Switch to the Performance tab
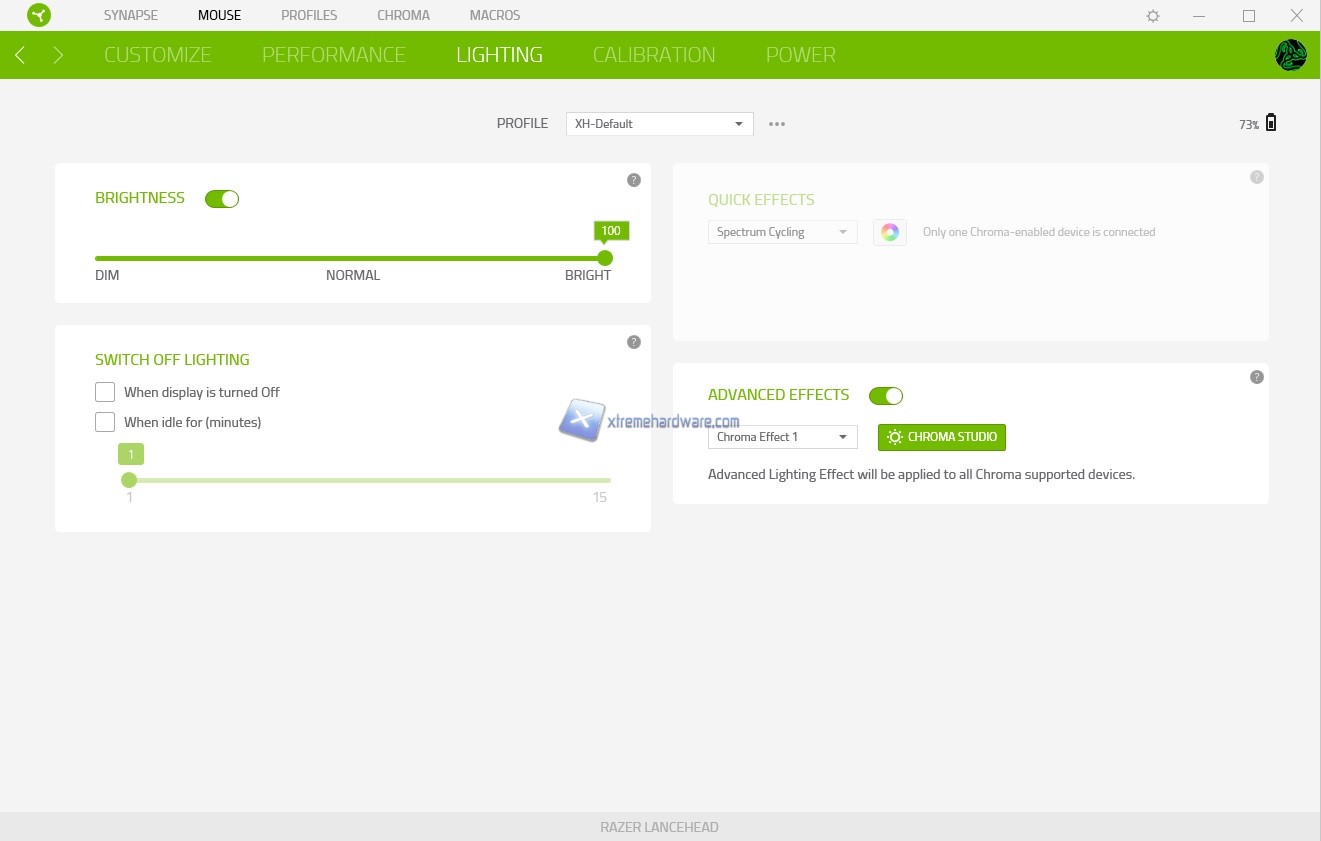The width and height of the screenshot is (1321, 841). pyautogui.click(x=333, y=55)
